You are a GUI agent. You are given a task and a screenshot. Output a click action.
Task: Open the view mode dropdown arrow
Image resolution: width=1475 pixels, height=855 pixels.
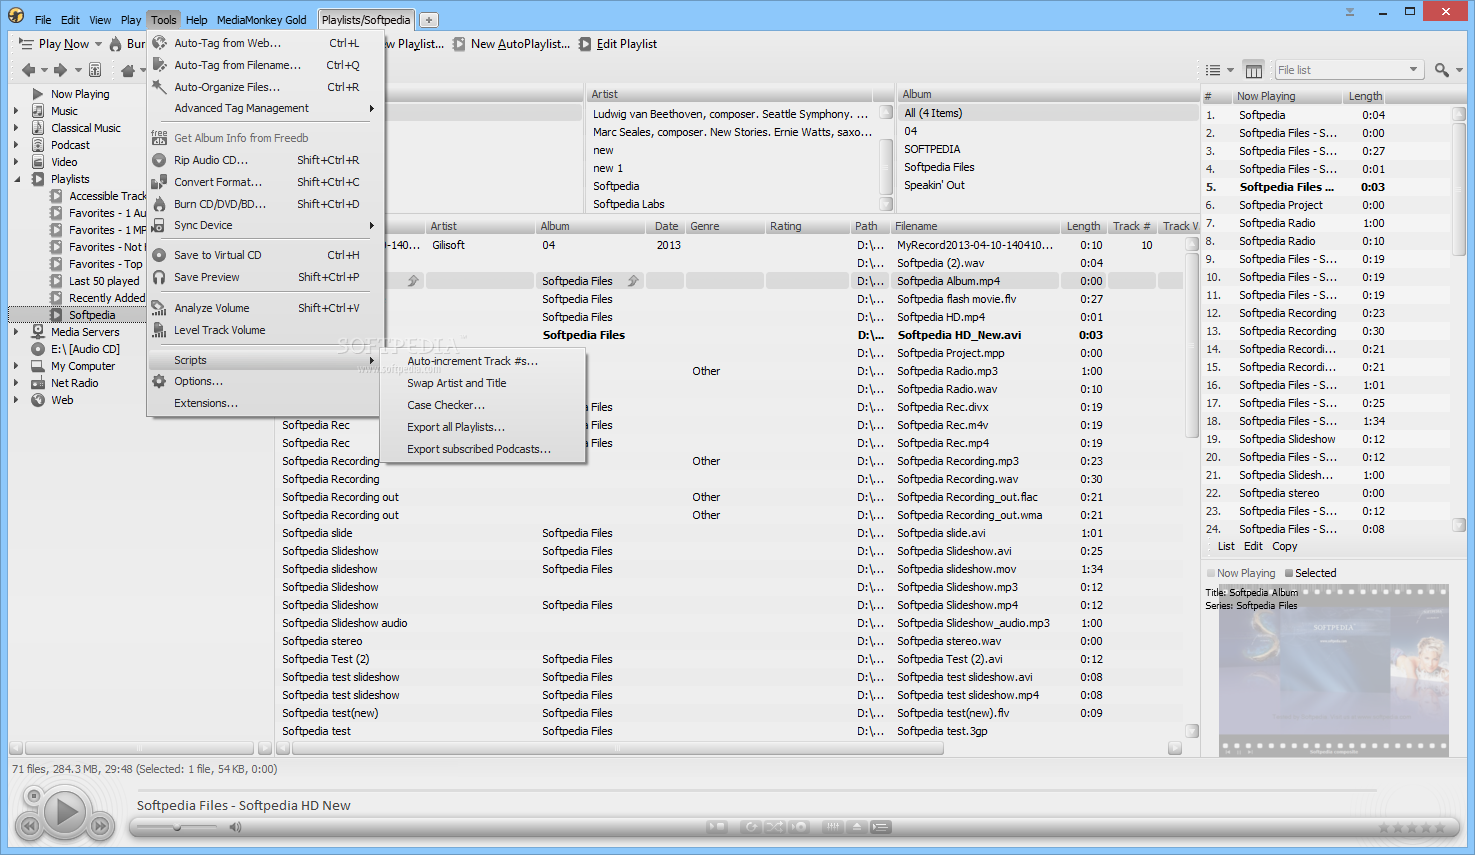tap(1230, 70)
